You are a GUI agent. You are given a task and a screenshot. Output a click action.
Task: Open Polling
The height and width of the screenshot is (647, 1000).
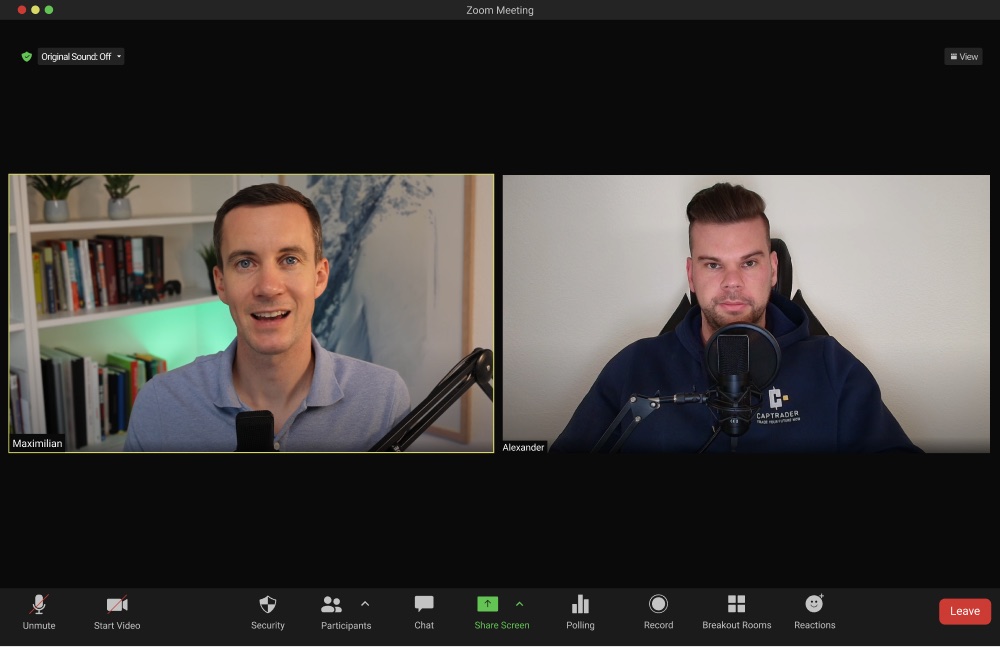click(580, 605)
